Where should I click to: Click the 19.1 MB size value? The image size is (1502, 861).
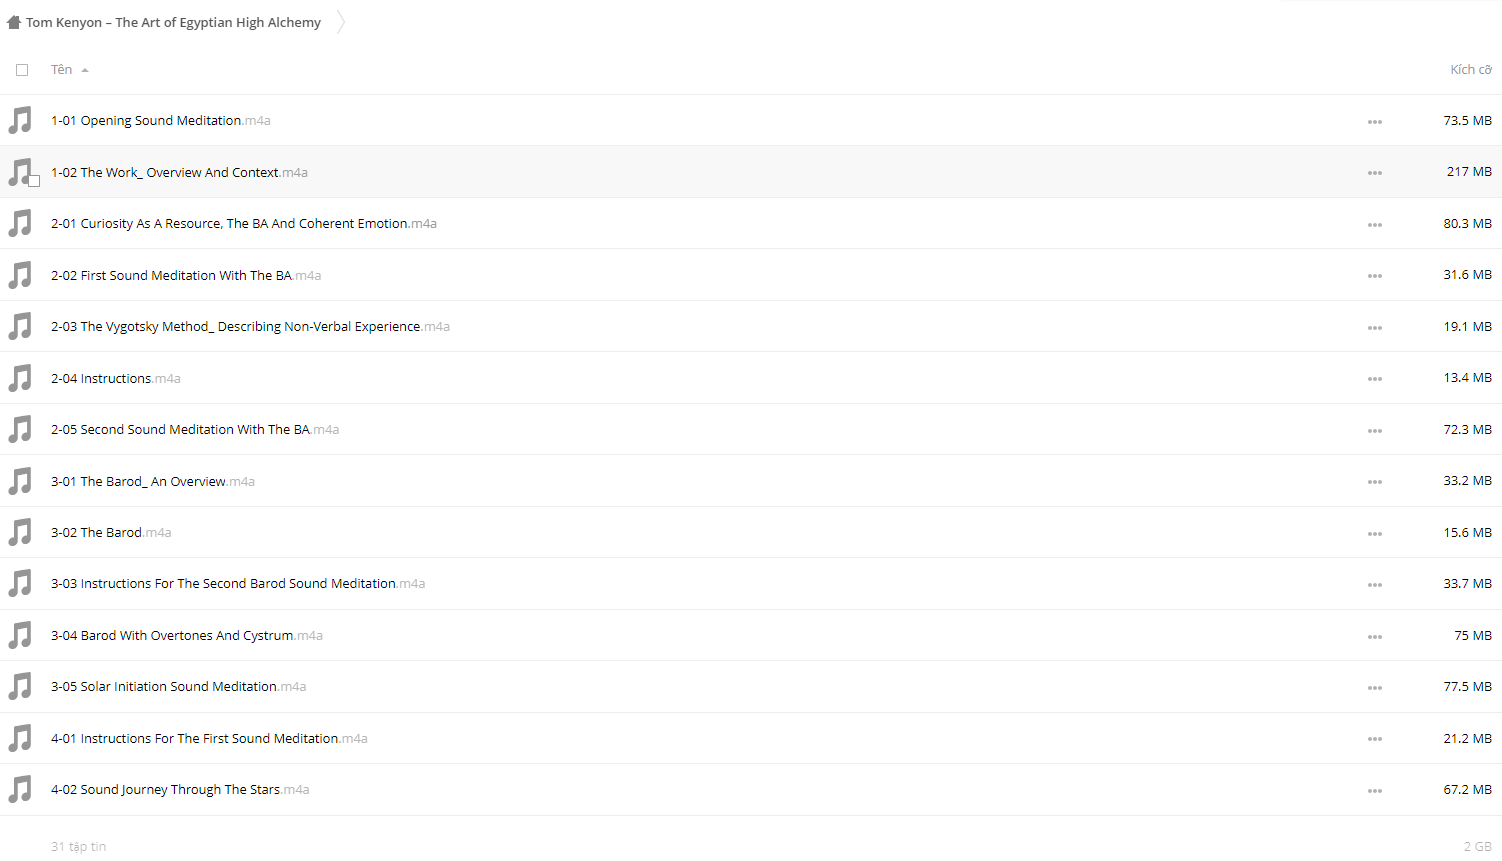tap(1467, 326)
